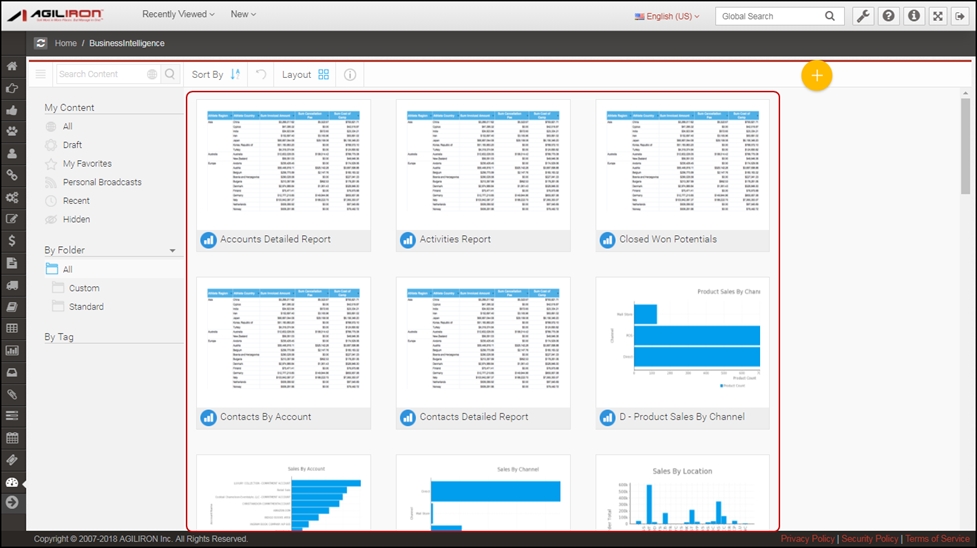Open My Favorites in My Content
The height and width of the screenshot is (548, 977).
point(87,163)
